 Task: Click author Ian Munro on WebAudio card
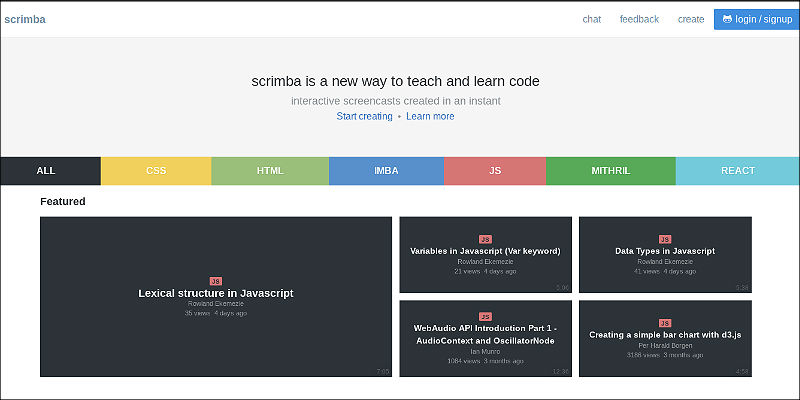485,352
